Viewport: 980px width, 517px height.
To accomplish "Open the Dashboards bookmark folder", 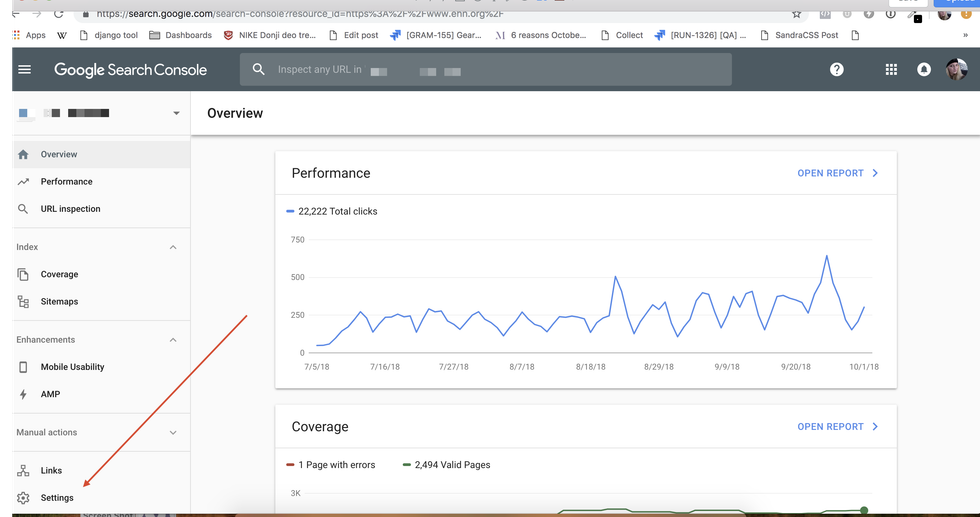I will 181,35.
